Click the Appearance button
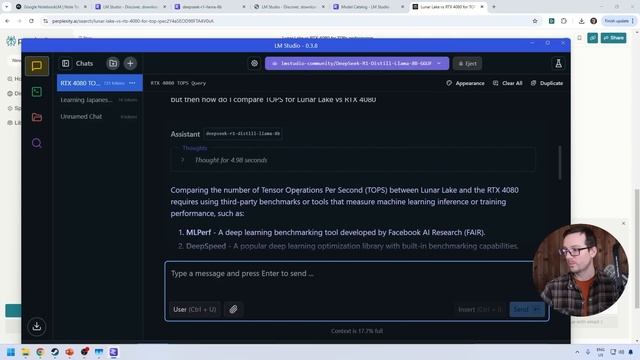 pos(465,83)
